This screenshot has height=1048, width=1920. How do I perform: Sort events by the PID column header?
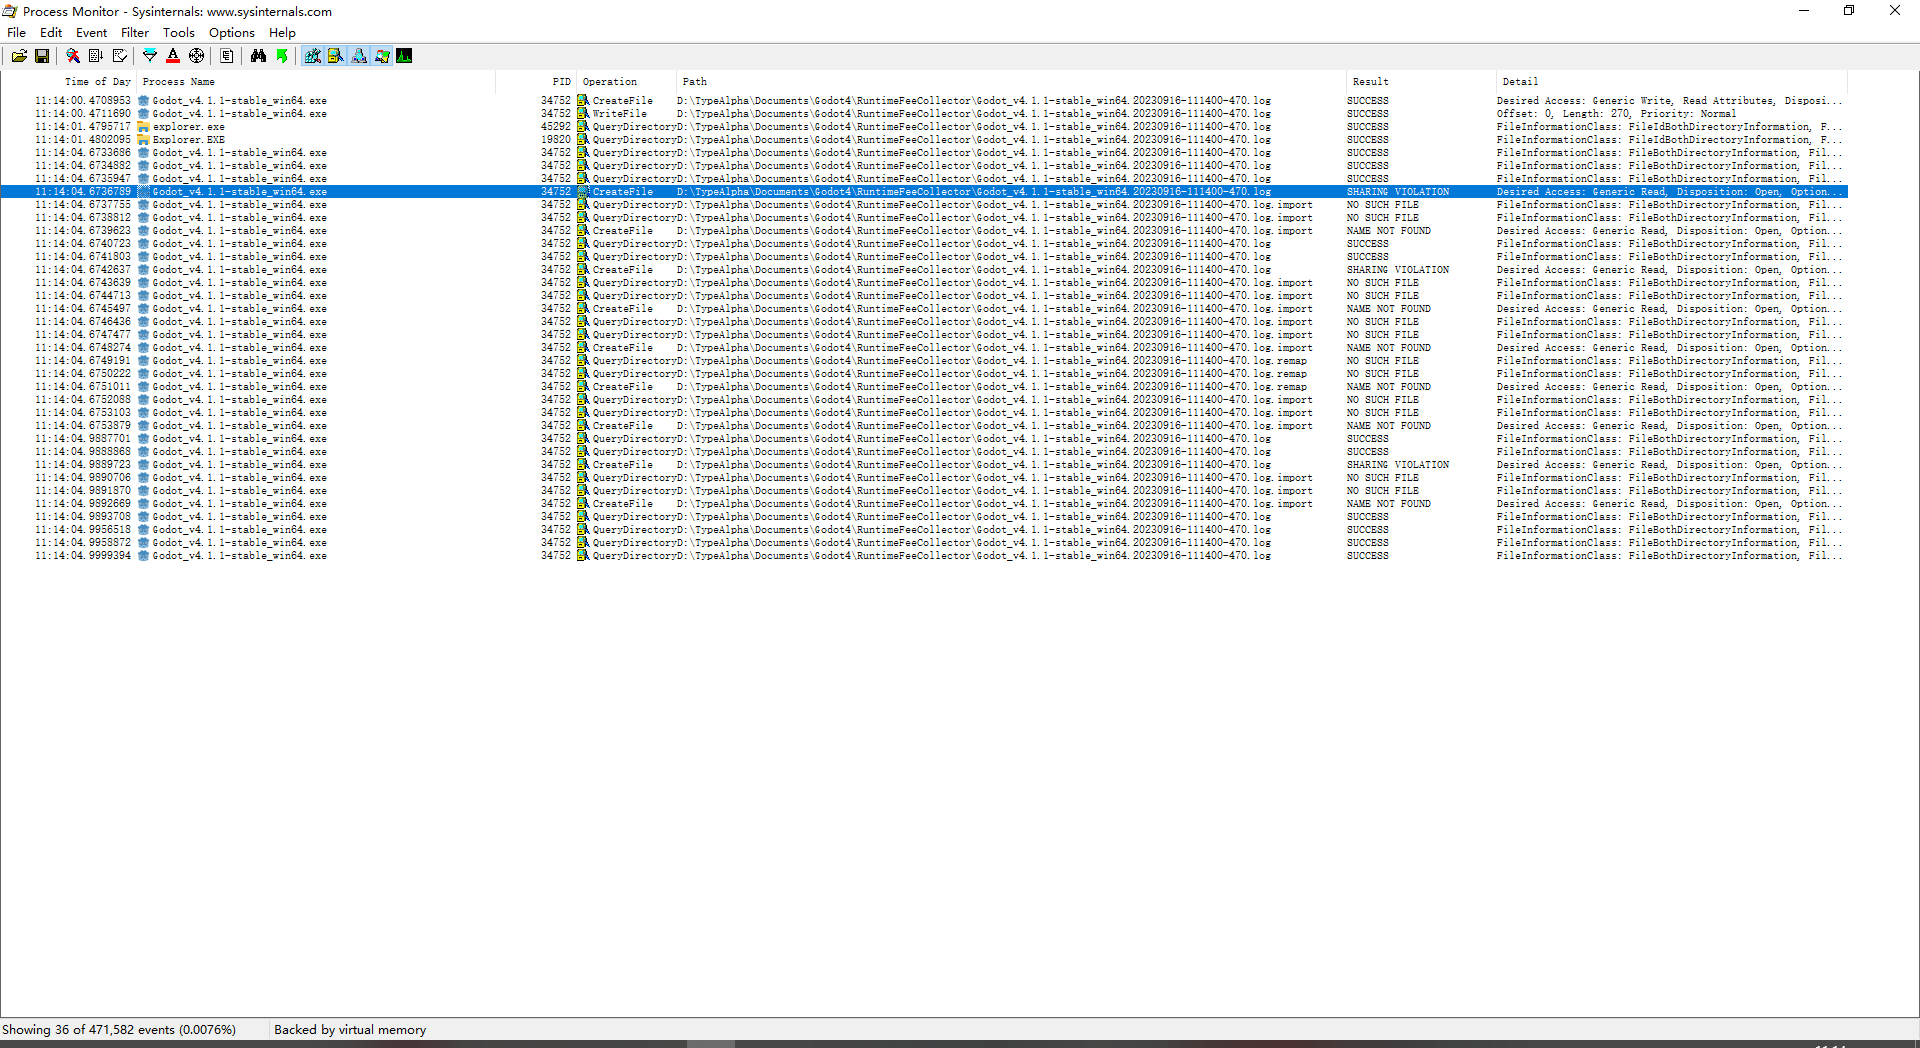coord(561,81)
